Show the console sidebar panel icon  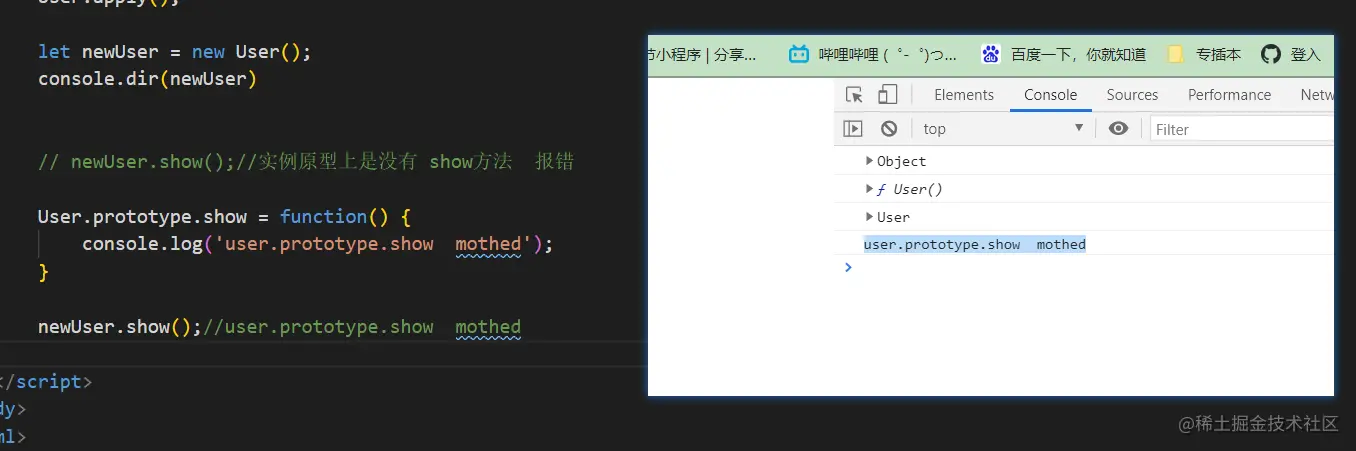tap(852, 128)
